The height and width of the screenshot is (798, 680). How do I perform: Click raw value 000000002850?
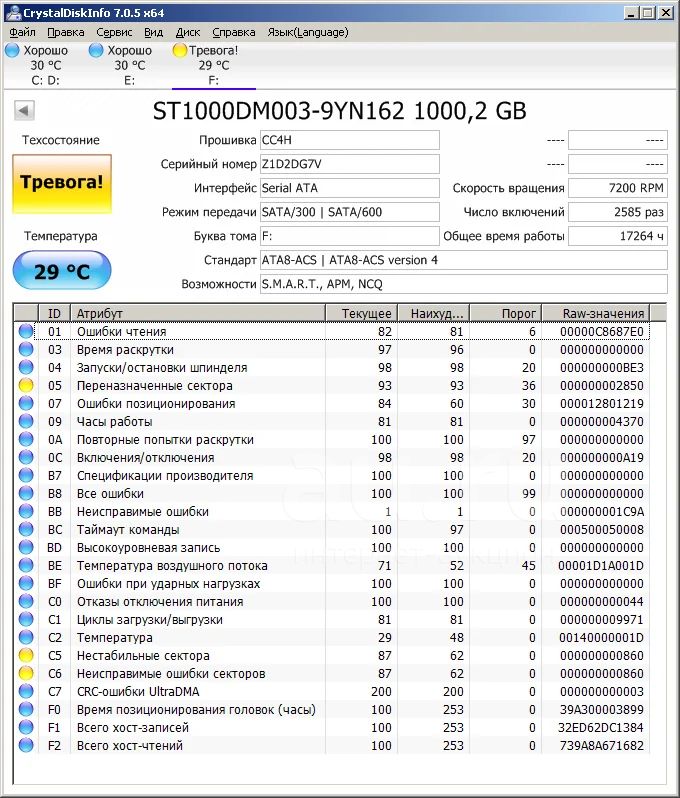click(602, 386)
